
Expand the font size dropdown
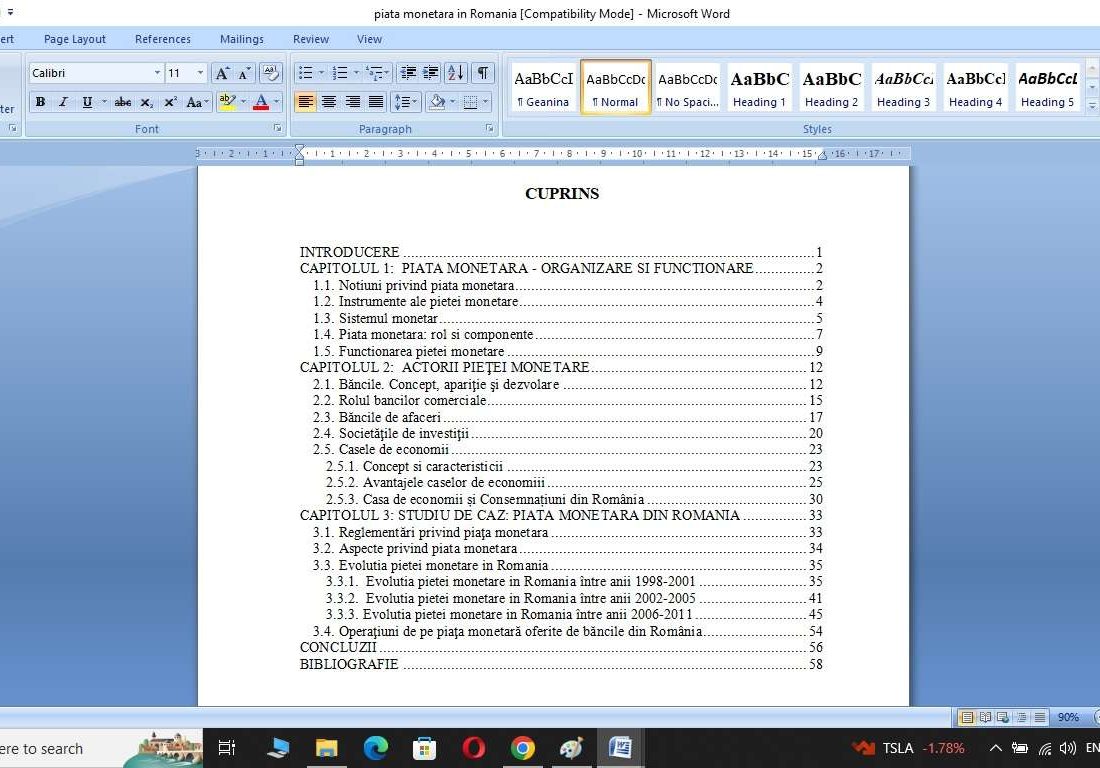pos(200,73)
